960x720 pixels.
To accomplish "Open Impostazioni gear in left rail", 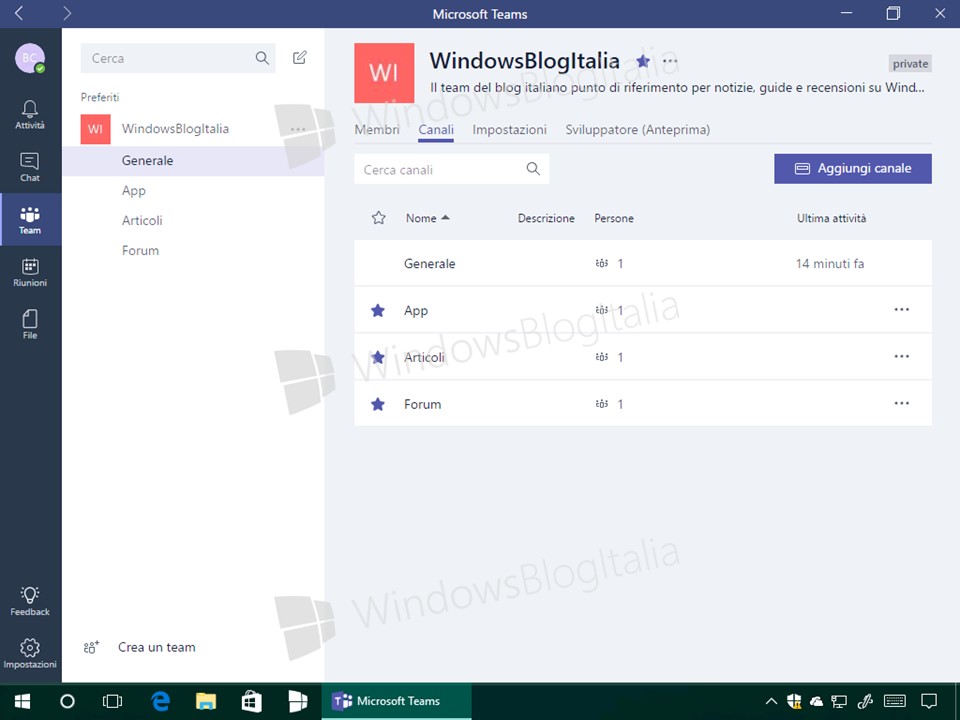I will [x=30, y=653].
